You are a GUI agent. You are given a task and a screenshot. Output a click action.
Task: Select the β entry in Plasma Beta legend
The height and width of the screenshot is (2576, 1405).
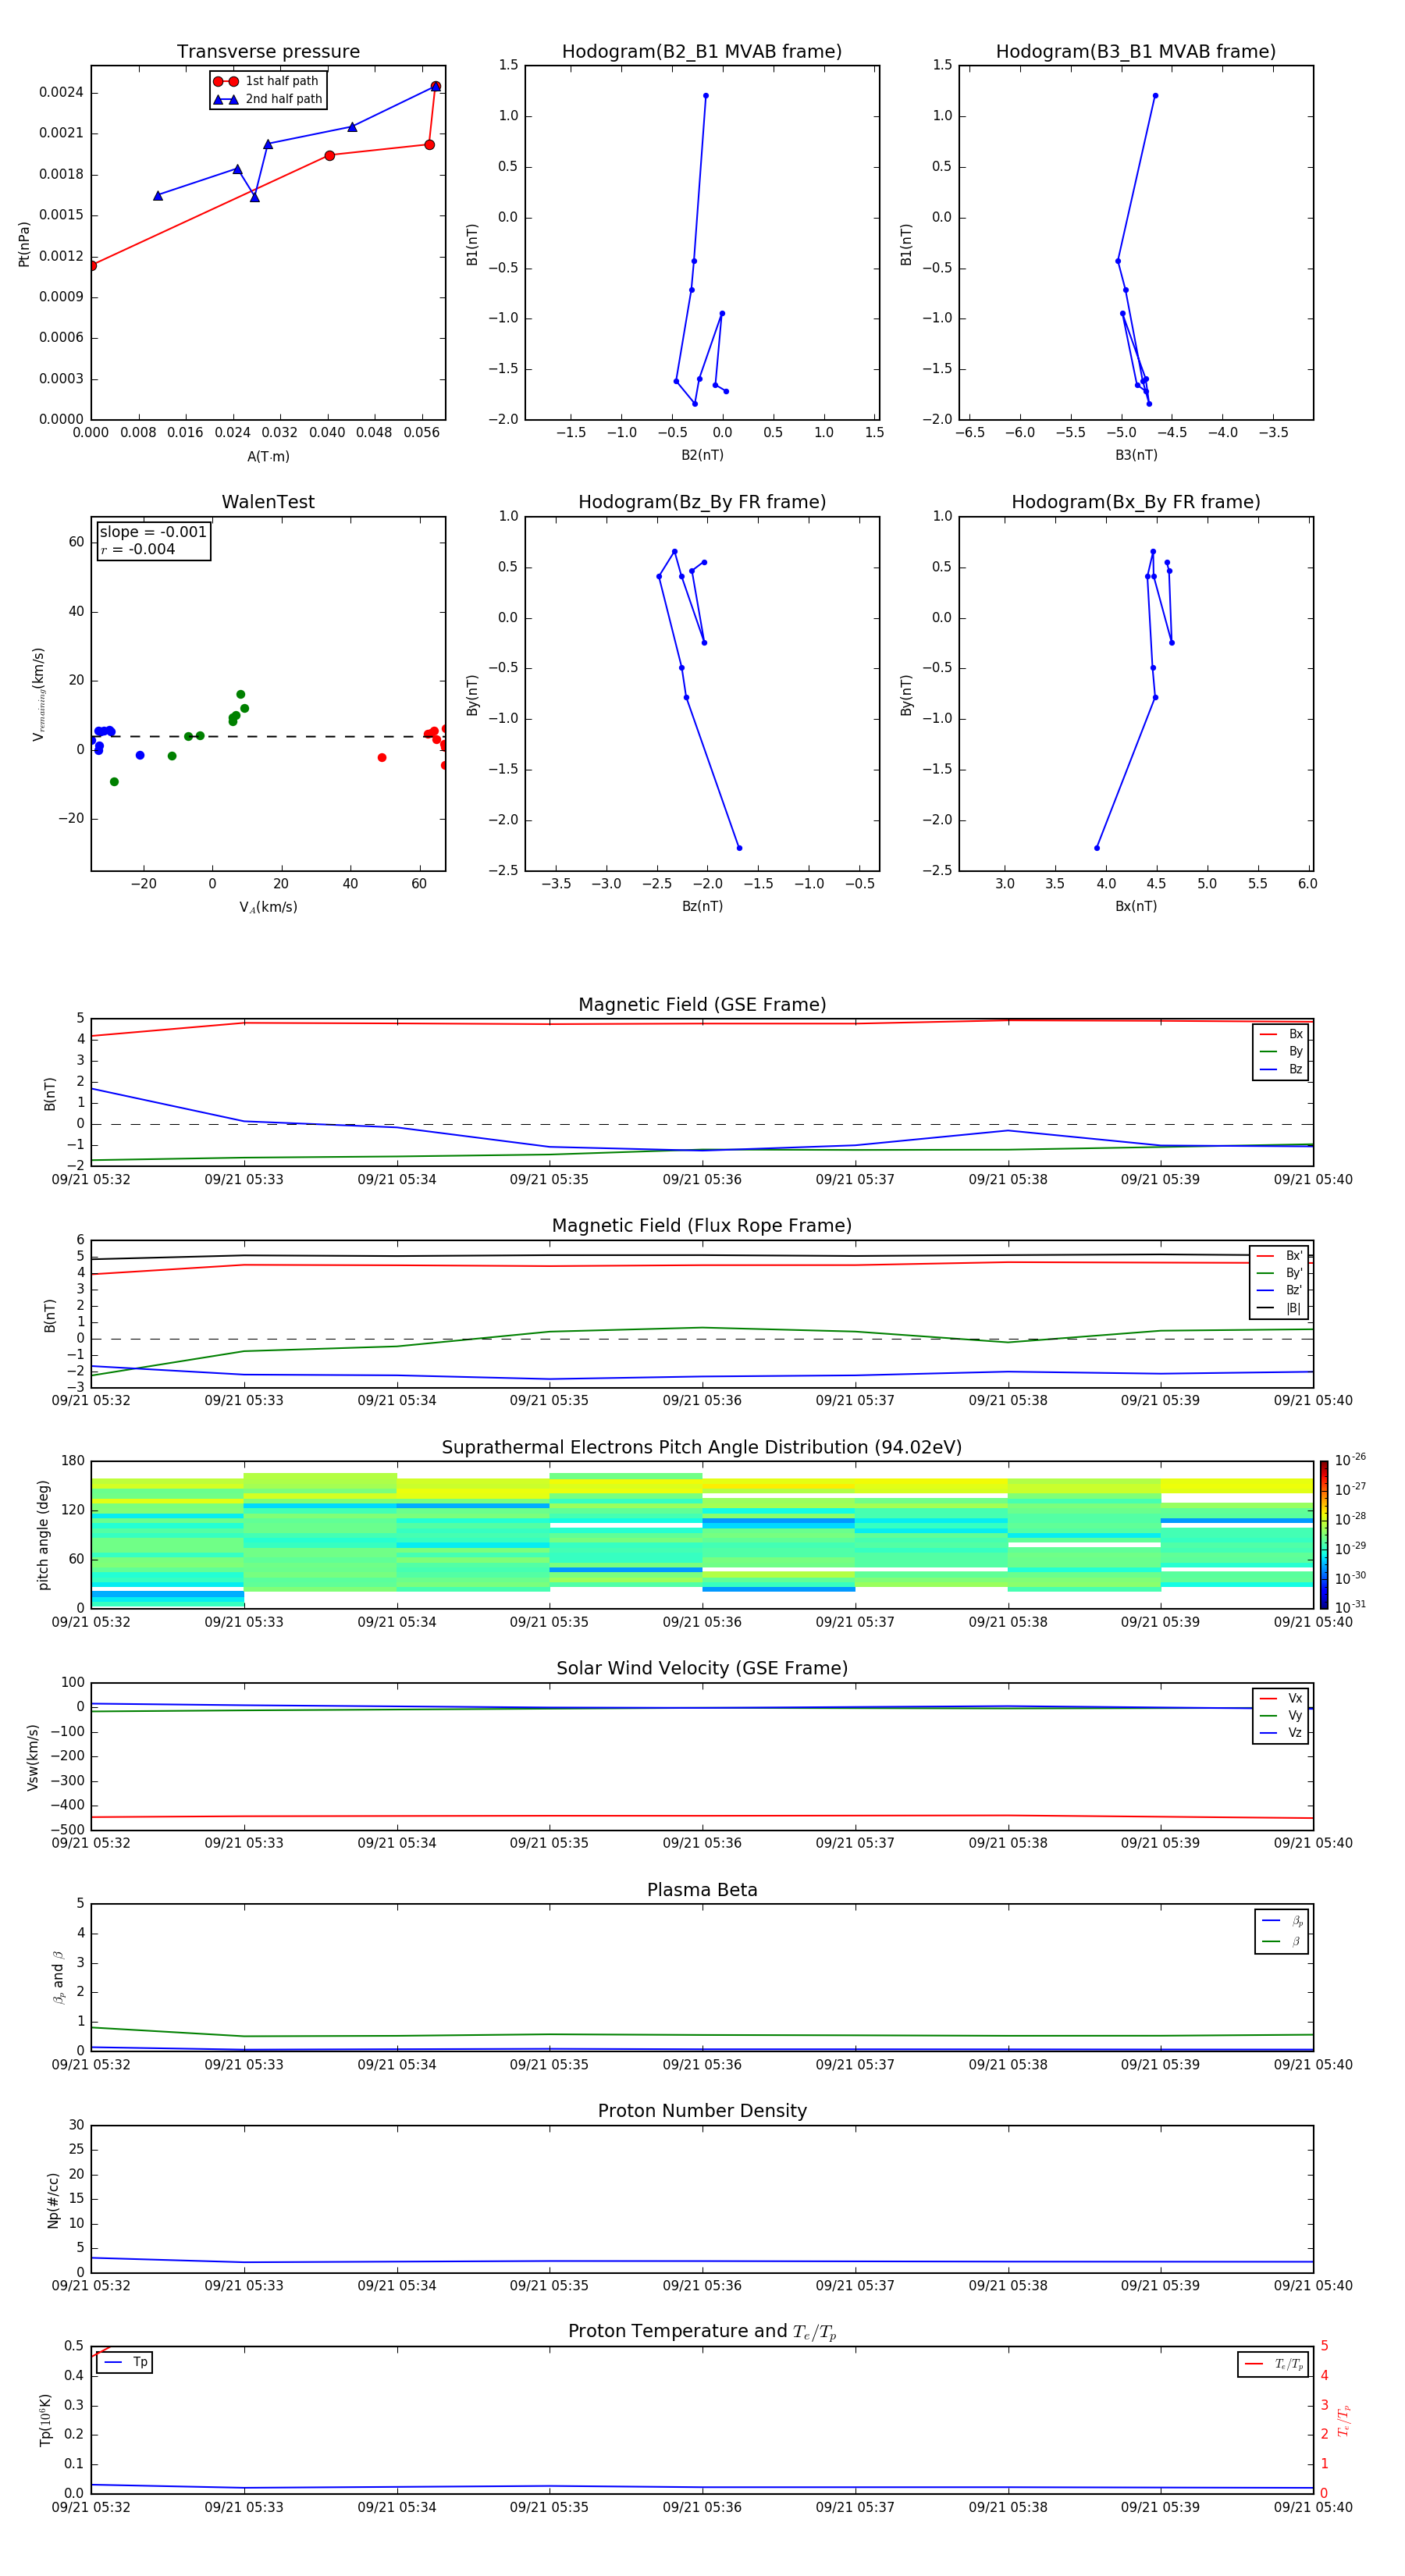(1282, 1941)
